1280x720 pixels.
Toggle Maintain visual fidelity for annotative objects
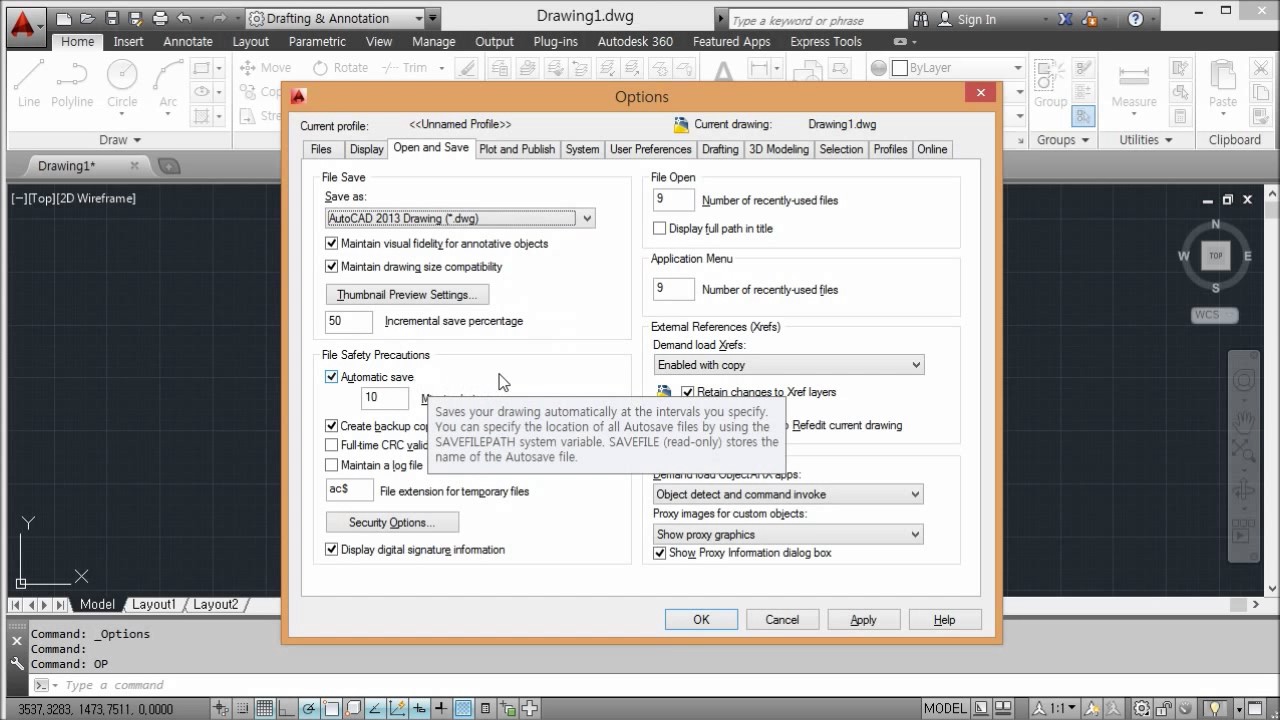[332, 244]
